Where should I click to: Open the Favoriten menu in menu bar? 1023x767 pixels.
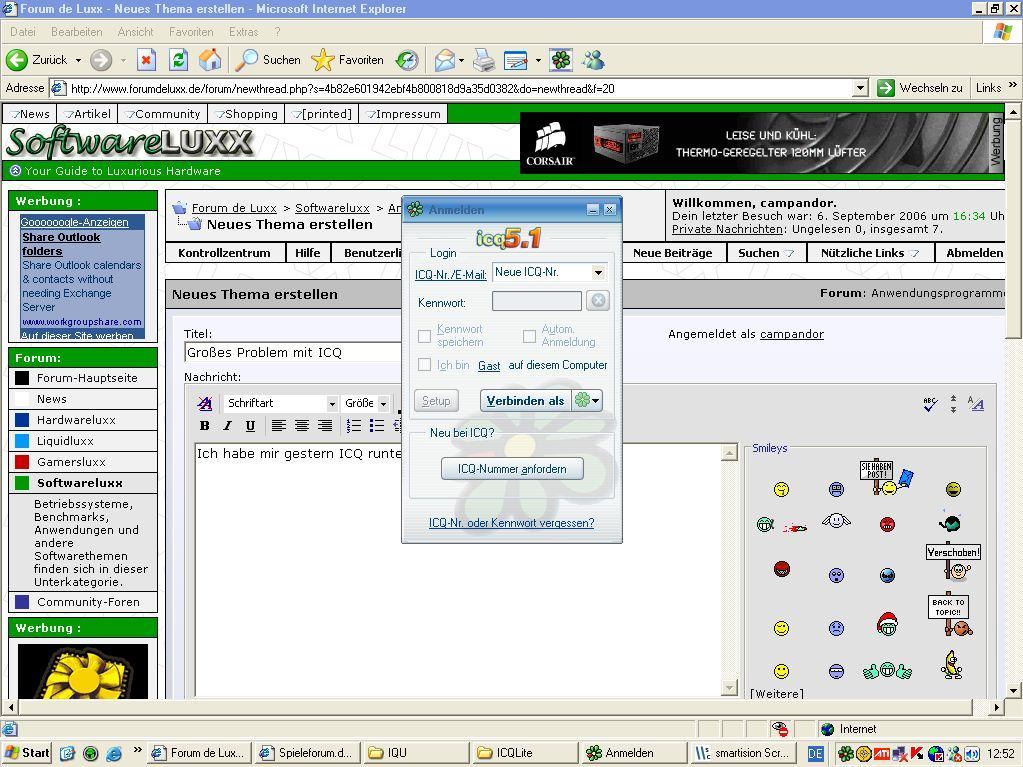[x=191, y=32]
